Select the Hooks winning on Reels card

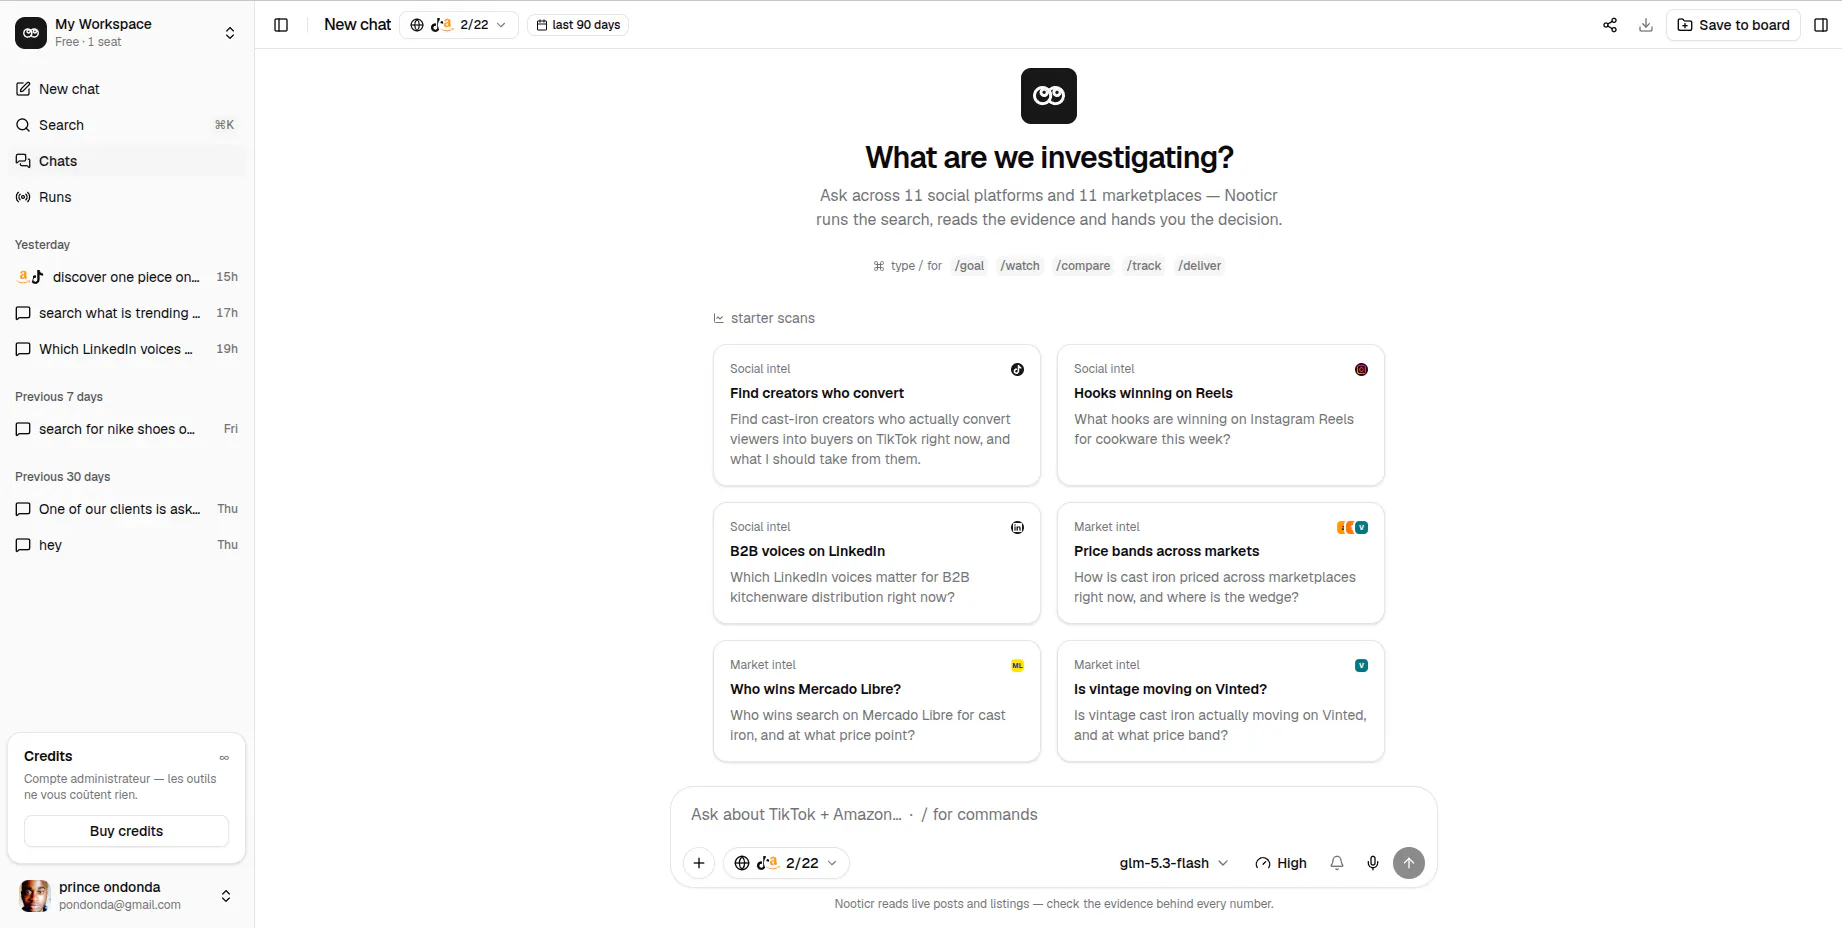(1221, 415)
